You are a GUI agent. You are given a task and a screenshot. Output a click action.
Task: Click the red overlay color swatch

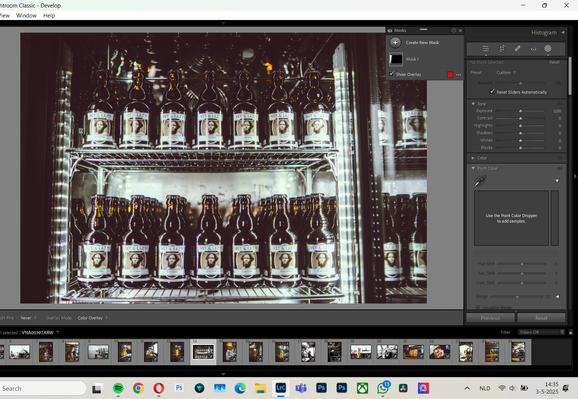[x=450, y=75]
